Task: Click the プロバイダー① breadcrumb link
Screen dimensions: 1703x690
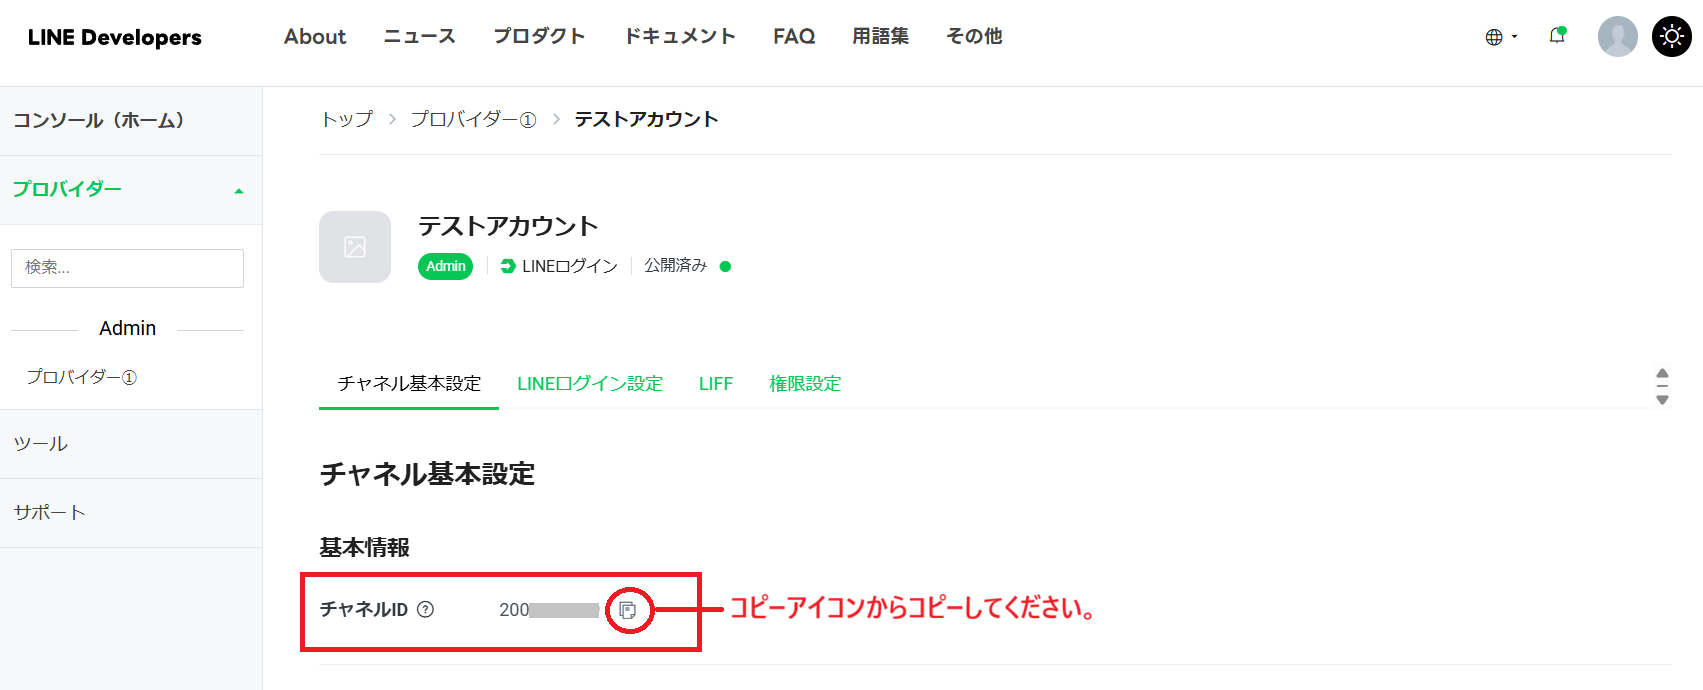Action: [x=473, y=119]
